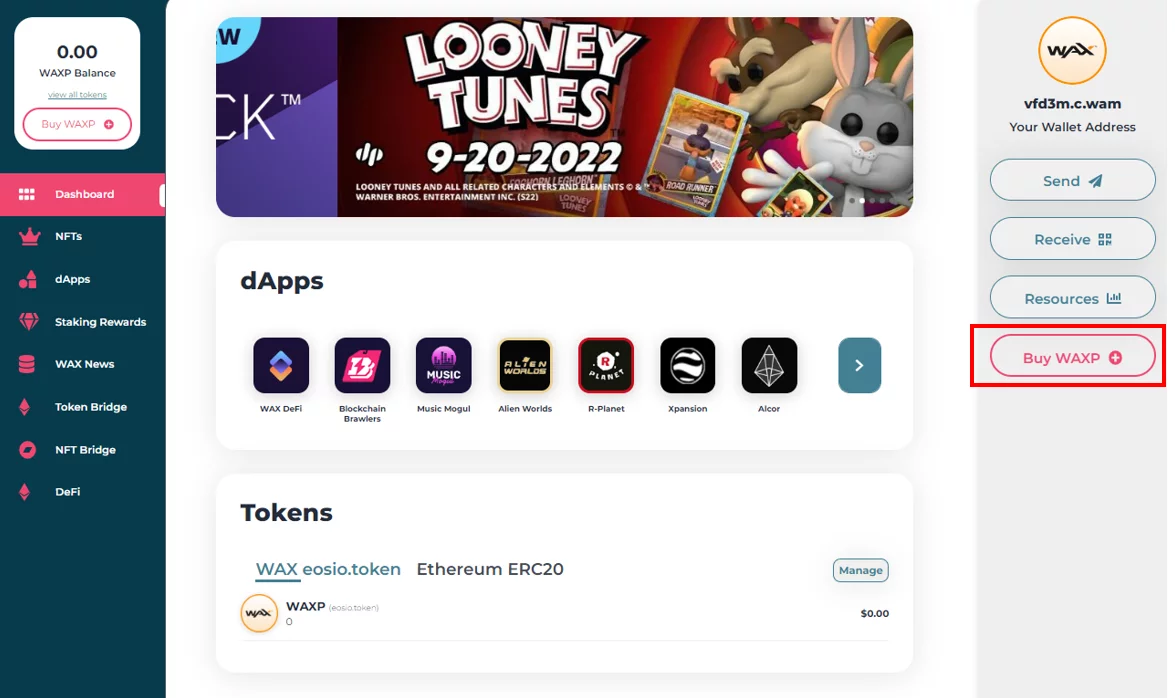Click the Looney Tunes promo banner

564,117
